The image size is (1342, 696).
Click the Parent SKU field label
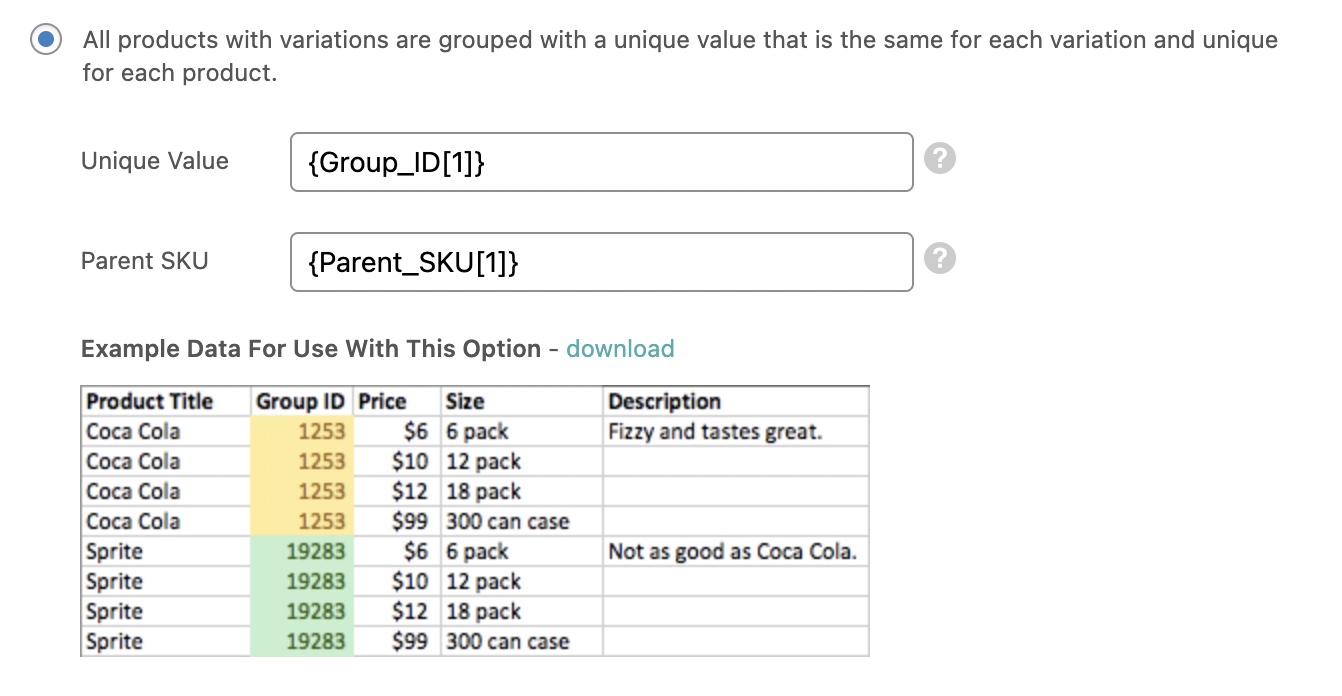pos(145,261)
